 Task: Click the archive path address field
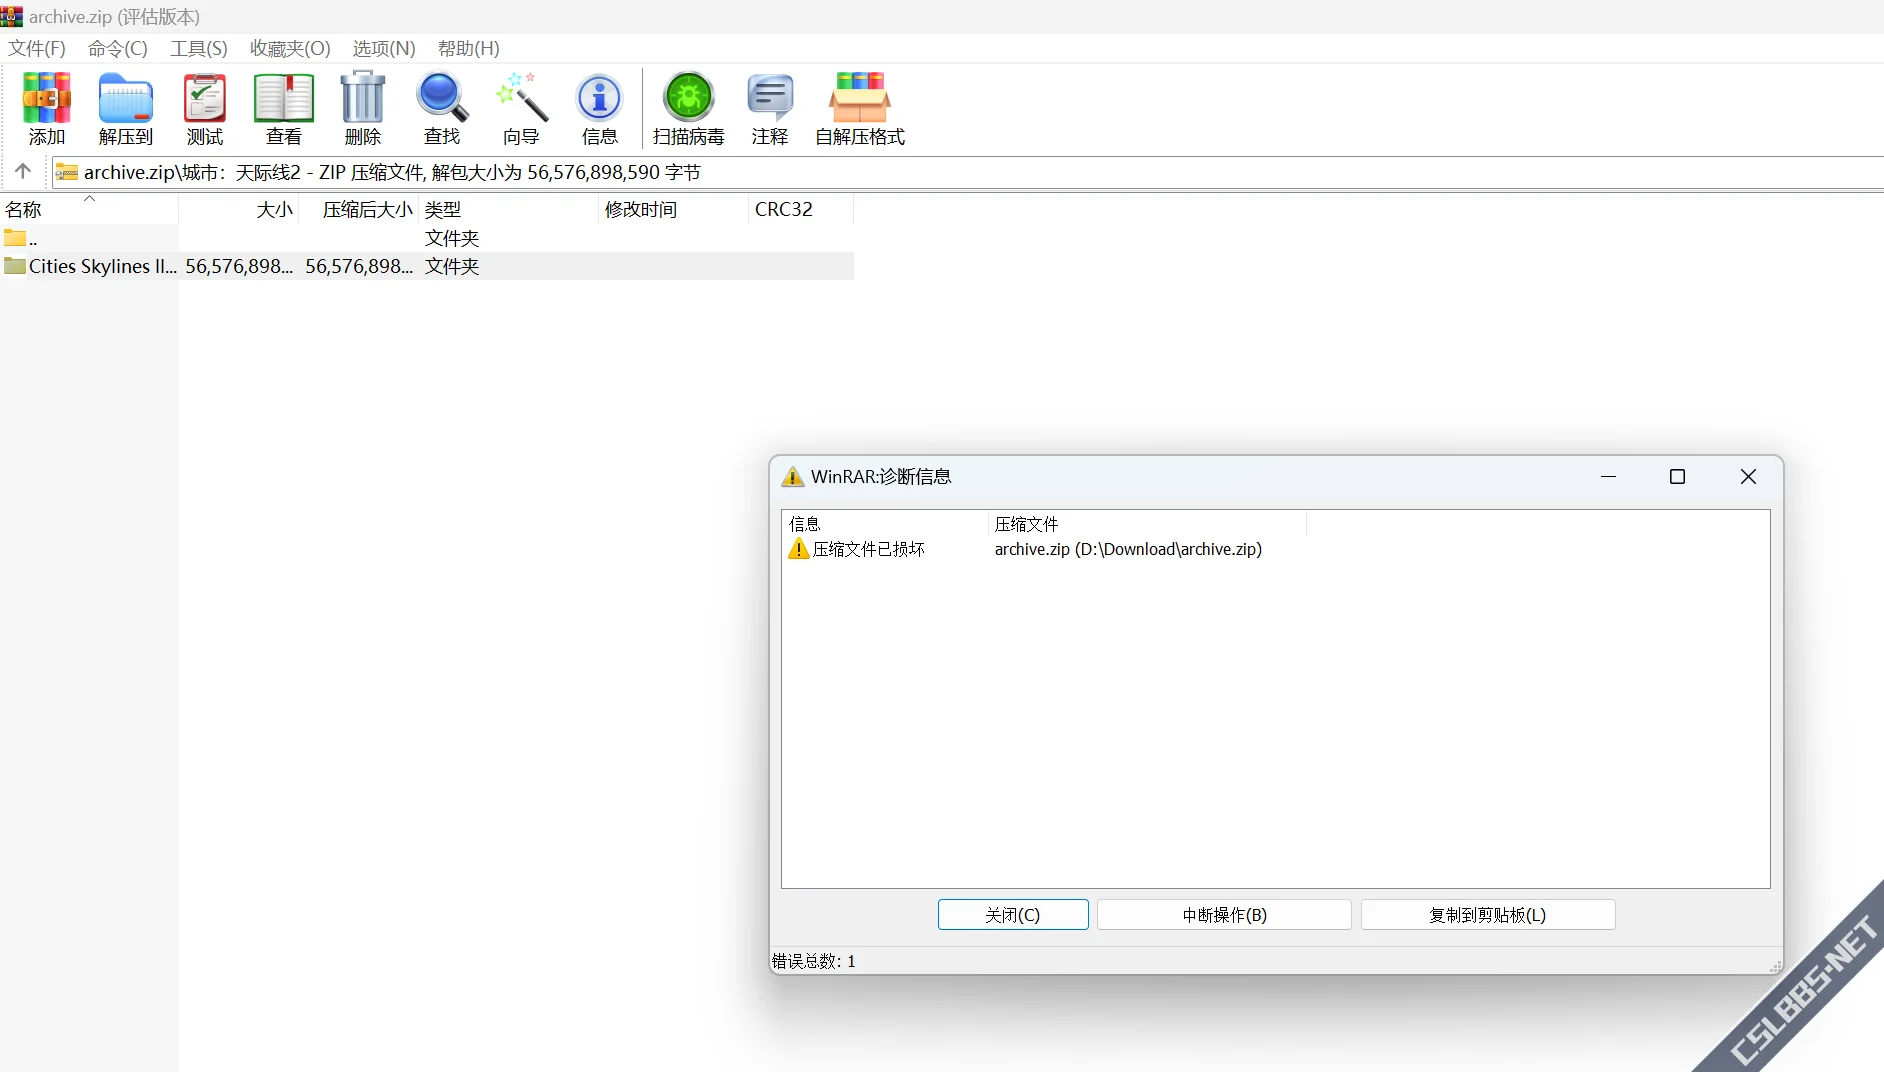click(x=968, y=172)
